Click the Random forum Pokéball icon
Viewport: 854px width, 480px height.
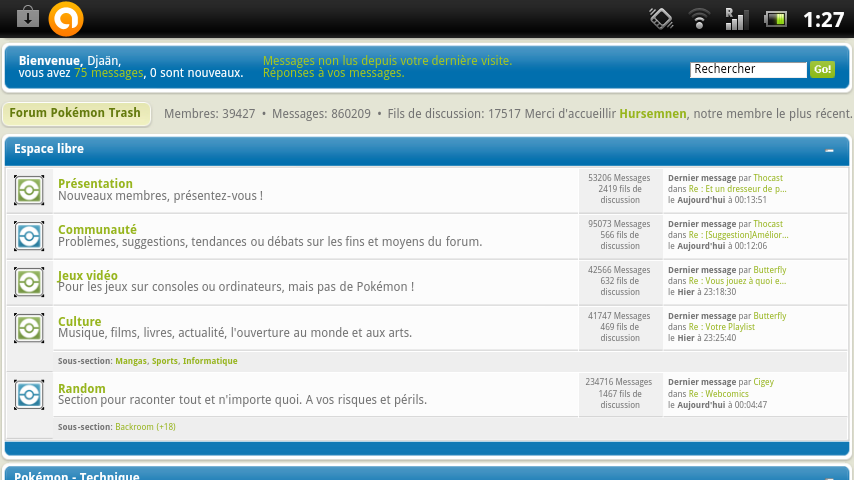(29, 395)
